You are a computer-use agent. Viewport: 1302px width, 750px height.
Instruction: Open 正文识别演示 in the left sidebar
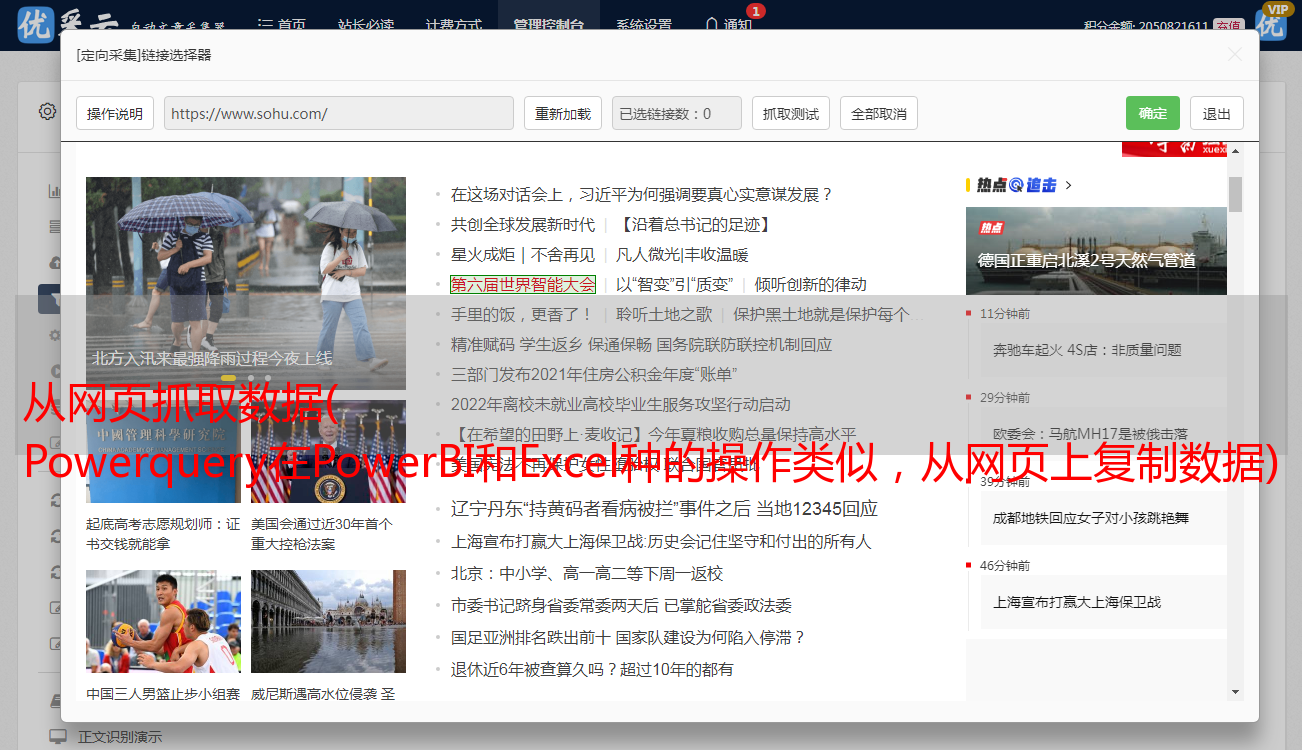120,737
